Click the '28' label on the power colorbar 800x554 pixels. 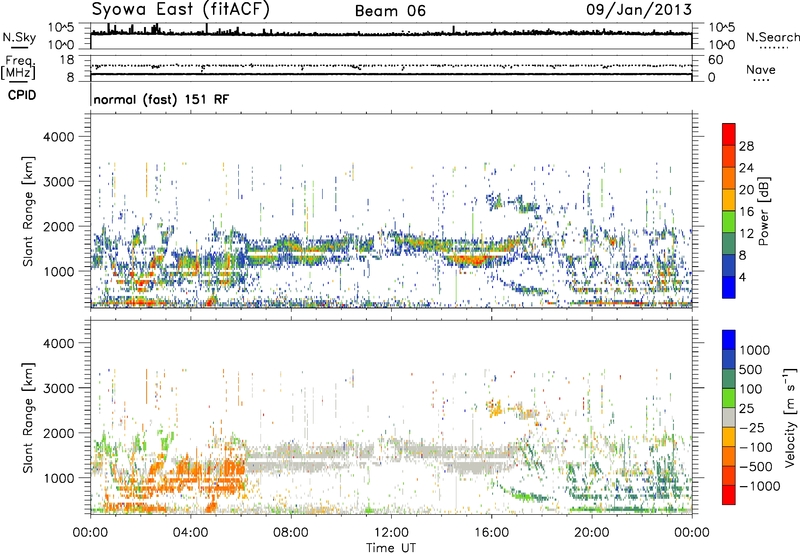[746, 146]
